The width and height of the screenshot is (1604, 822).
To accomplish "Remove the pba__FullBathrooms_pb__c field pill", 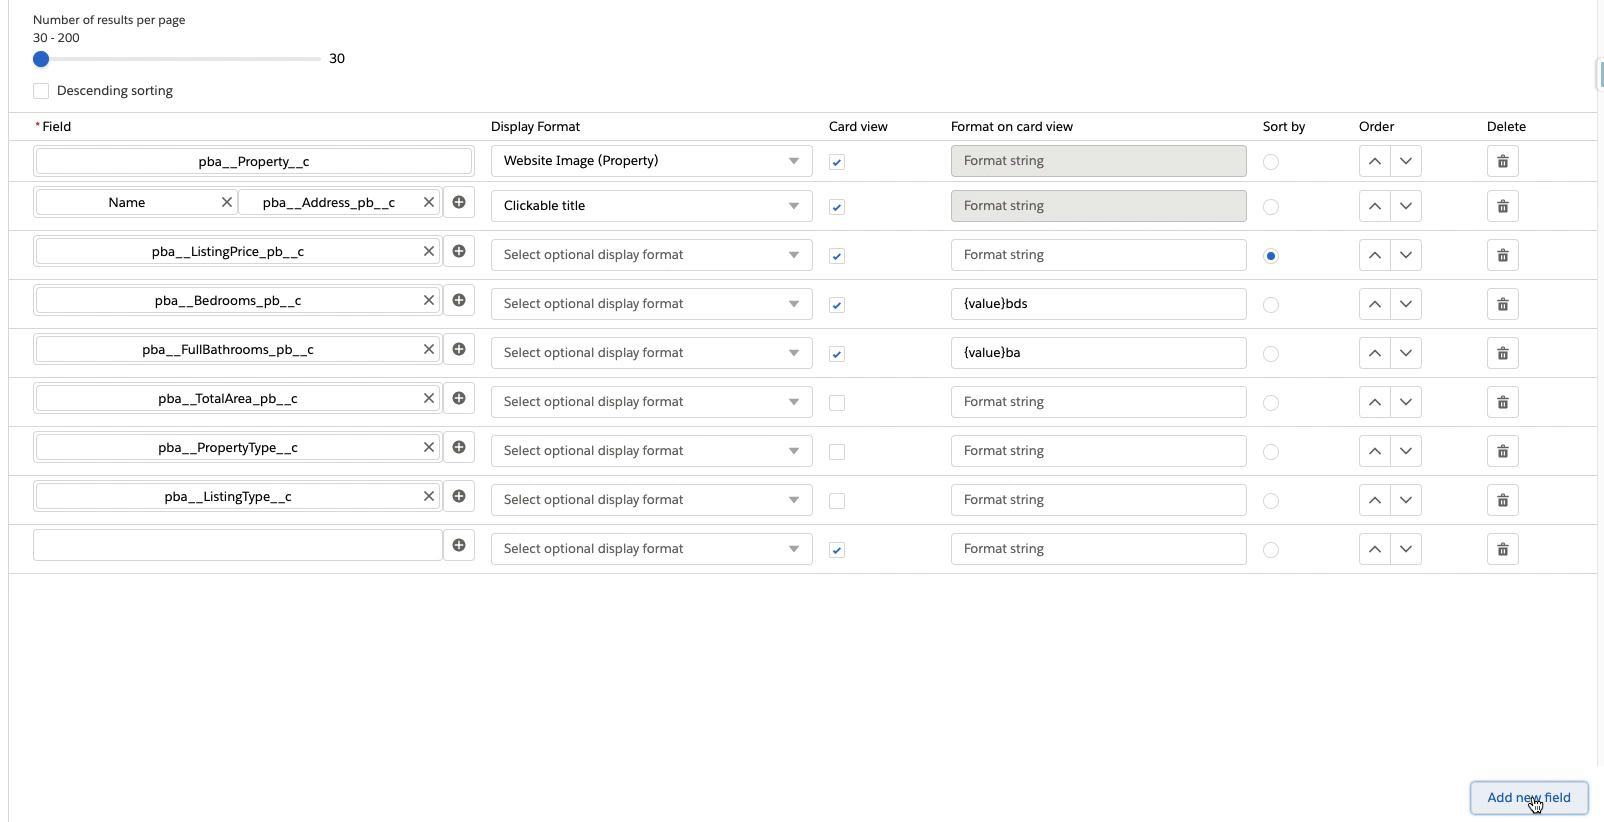I will pos(429,349).
